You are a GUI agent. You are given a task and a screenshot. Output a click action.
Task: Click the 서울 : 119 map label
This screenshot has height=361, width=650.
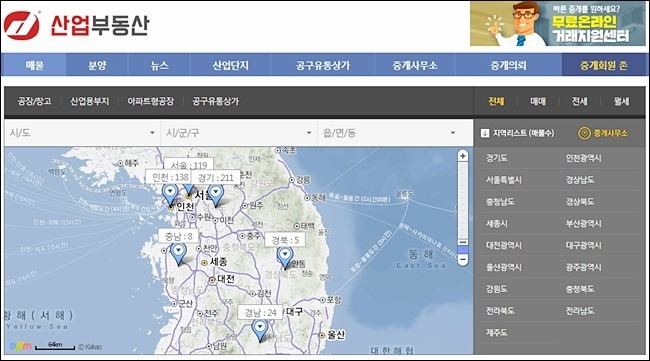point(189,165)
